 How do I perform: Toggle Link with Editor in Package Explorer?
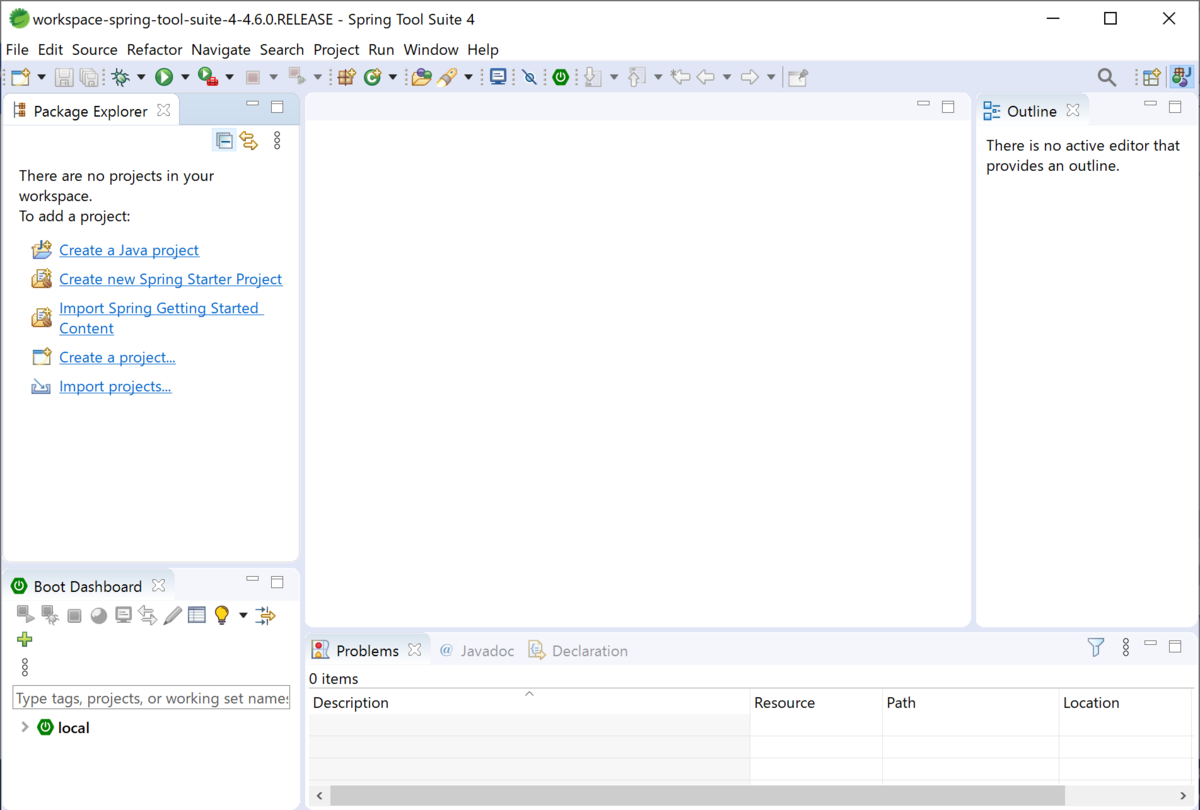[x=248, y=140]
